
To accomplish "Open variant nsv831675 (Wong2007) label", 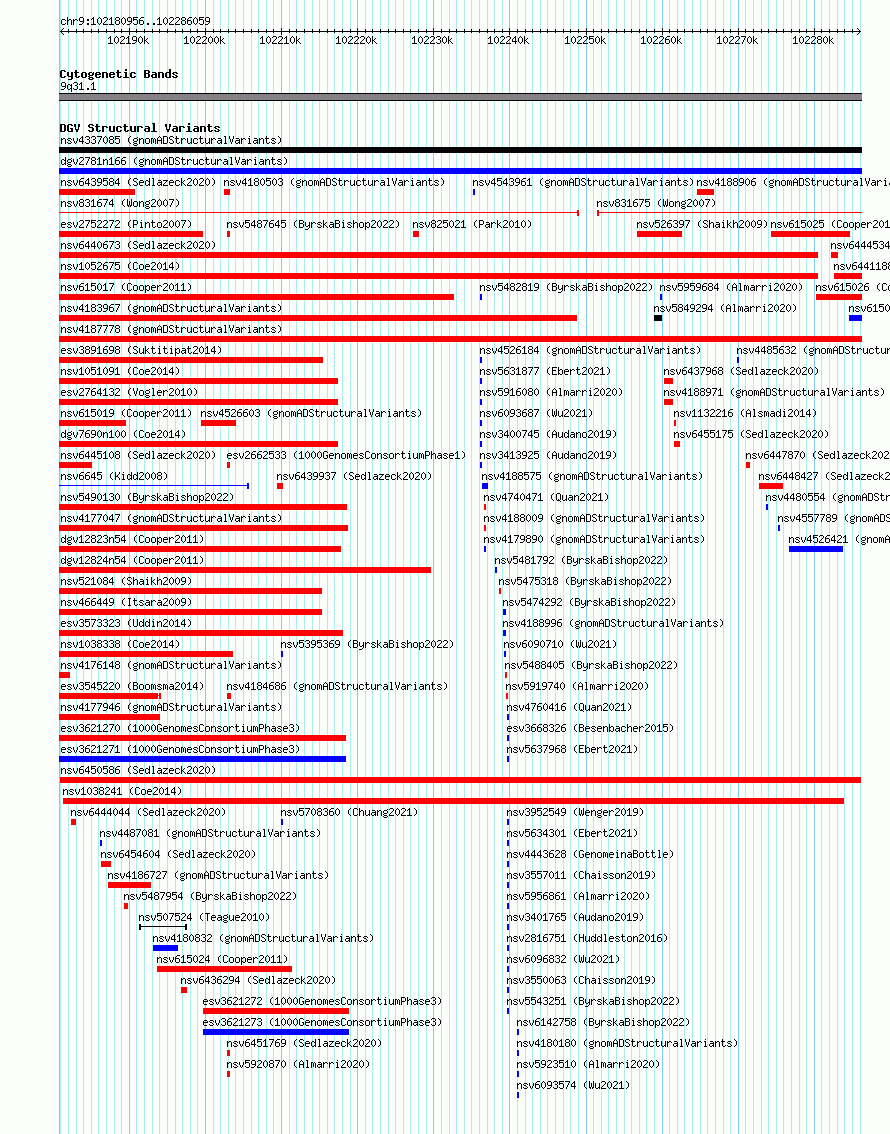I will (656, 203).
